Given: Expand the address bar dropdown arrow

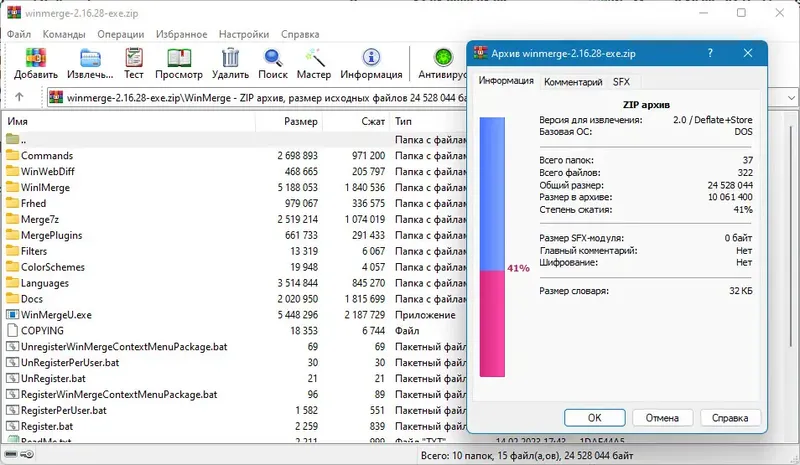Looking at the screenshot, I should 791,97.
